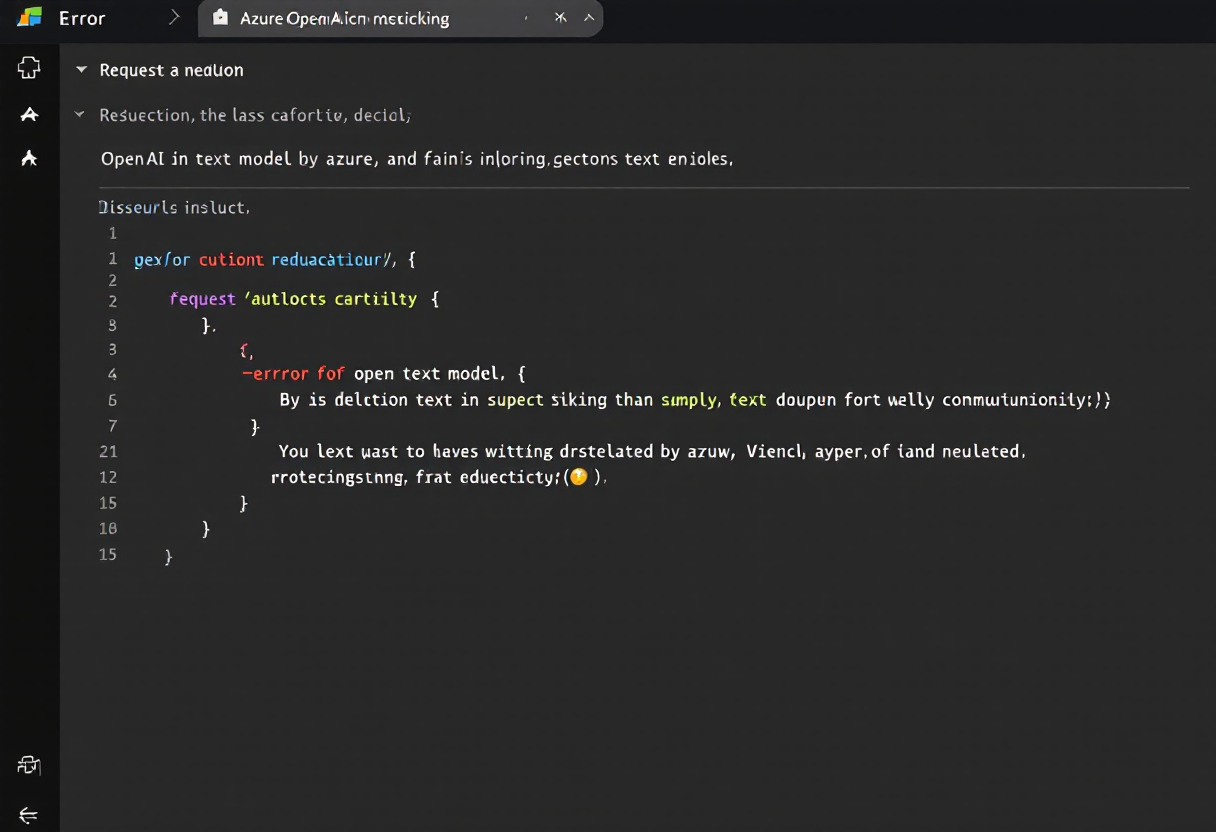Click the breadcrumb chevron after Error

click(x=175, y=17)
